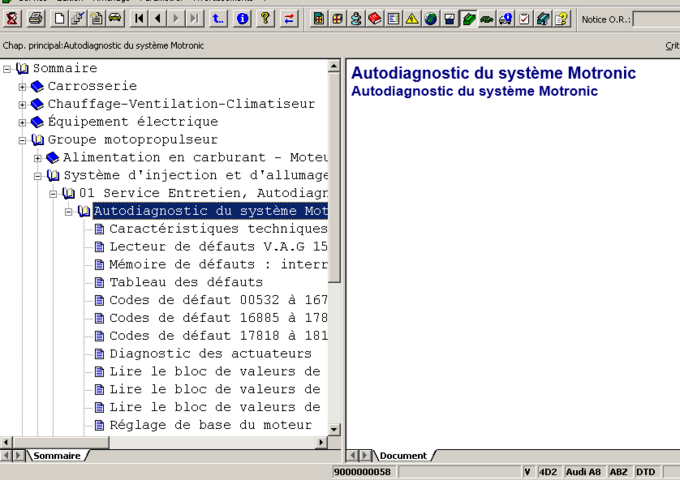680x480 pixels.
Task: Click the checklist clipboard icon
Action: click(x=524, y=19)
